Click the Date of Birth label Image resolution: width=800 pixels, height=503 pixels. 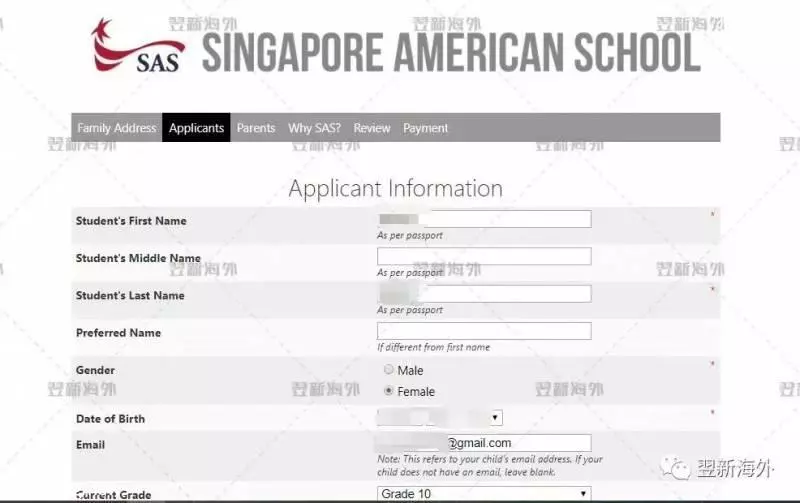110,419
